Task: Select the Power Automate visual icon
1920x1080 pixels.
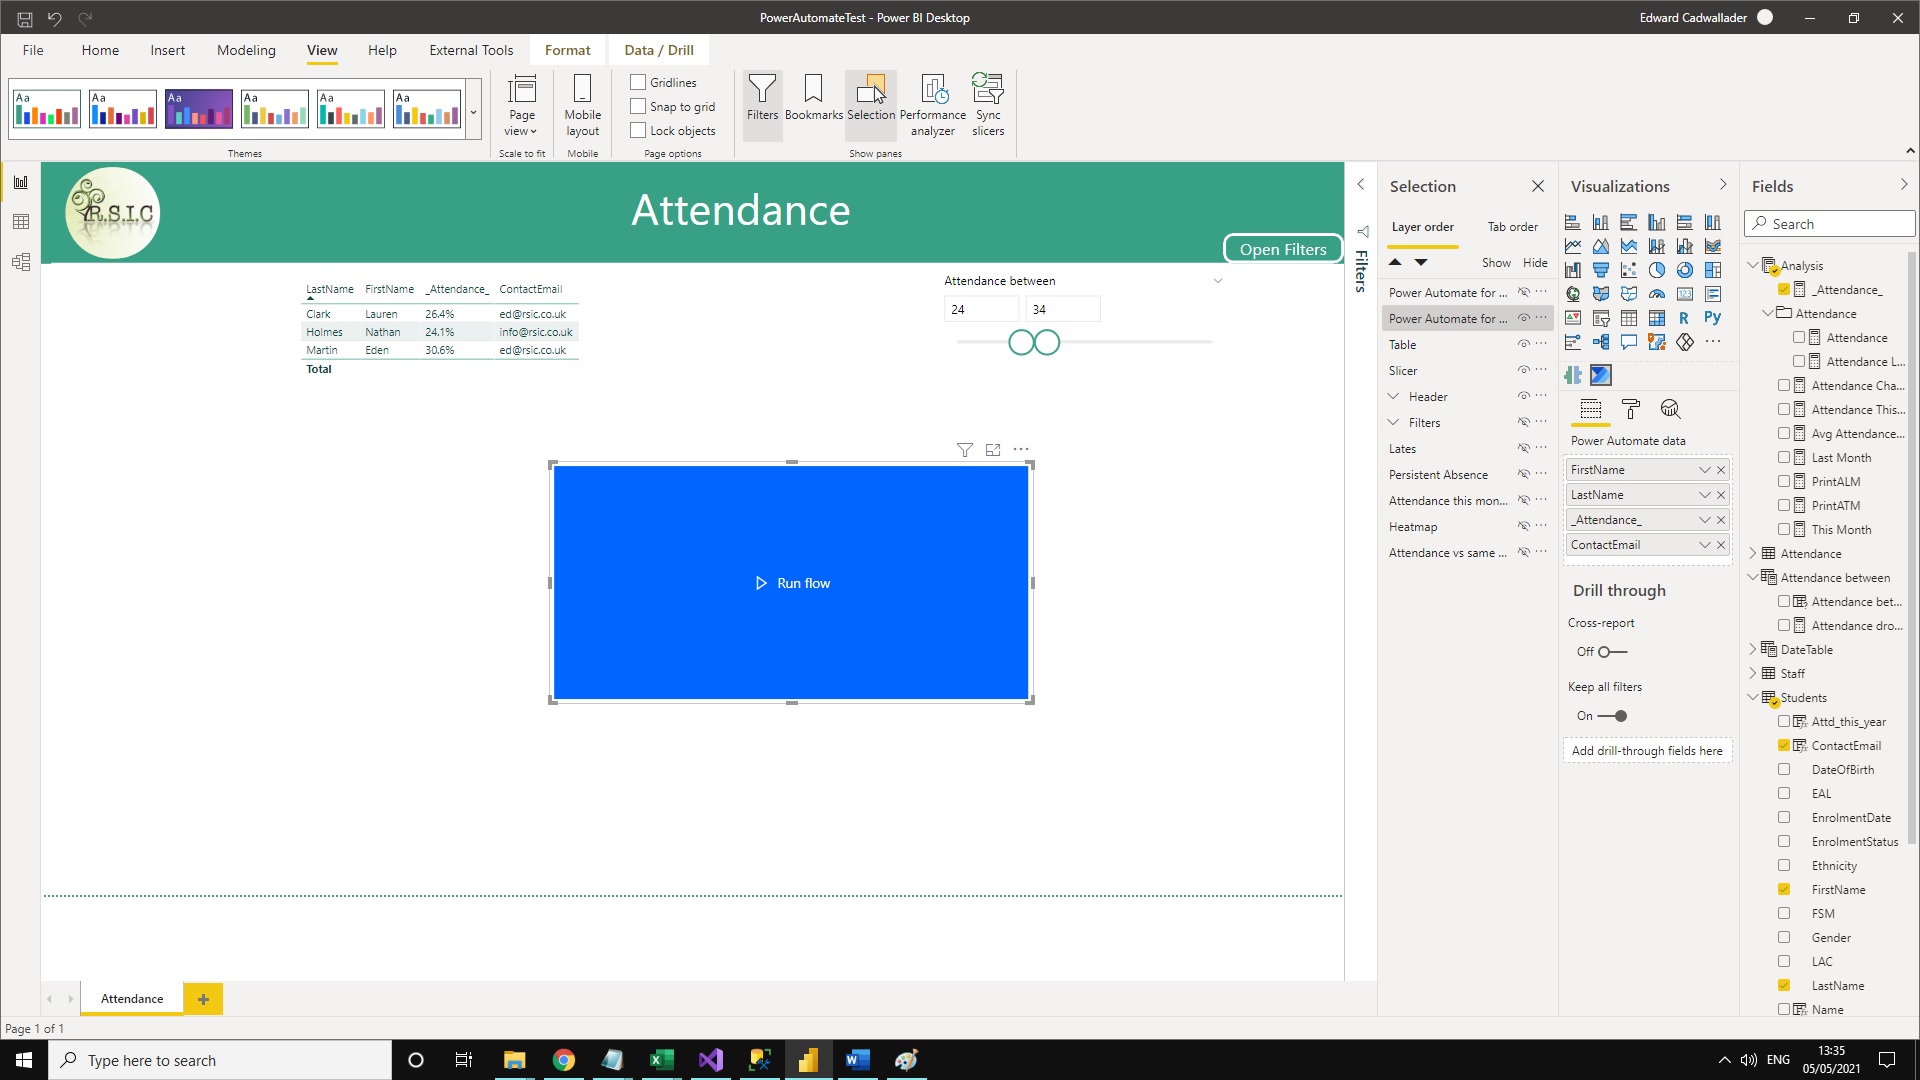Action: pos(1601,375)
